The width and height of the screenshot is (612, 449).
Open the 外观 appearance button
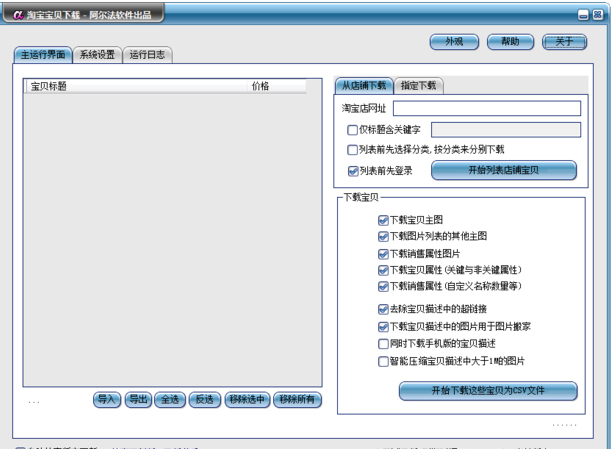point(454,42)
